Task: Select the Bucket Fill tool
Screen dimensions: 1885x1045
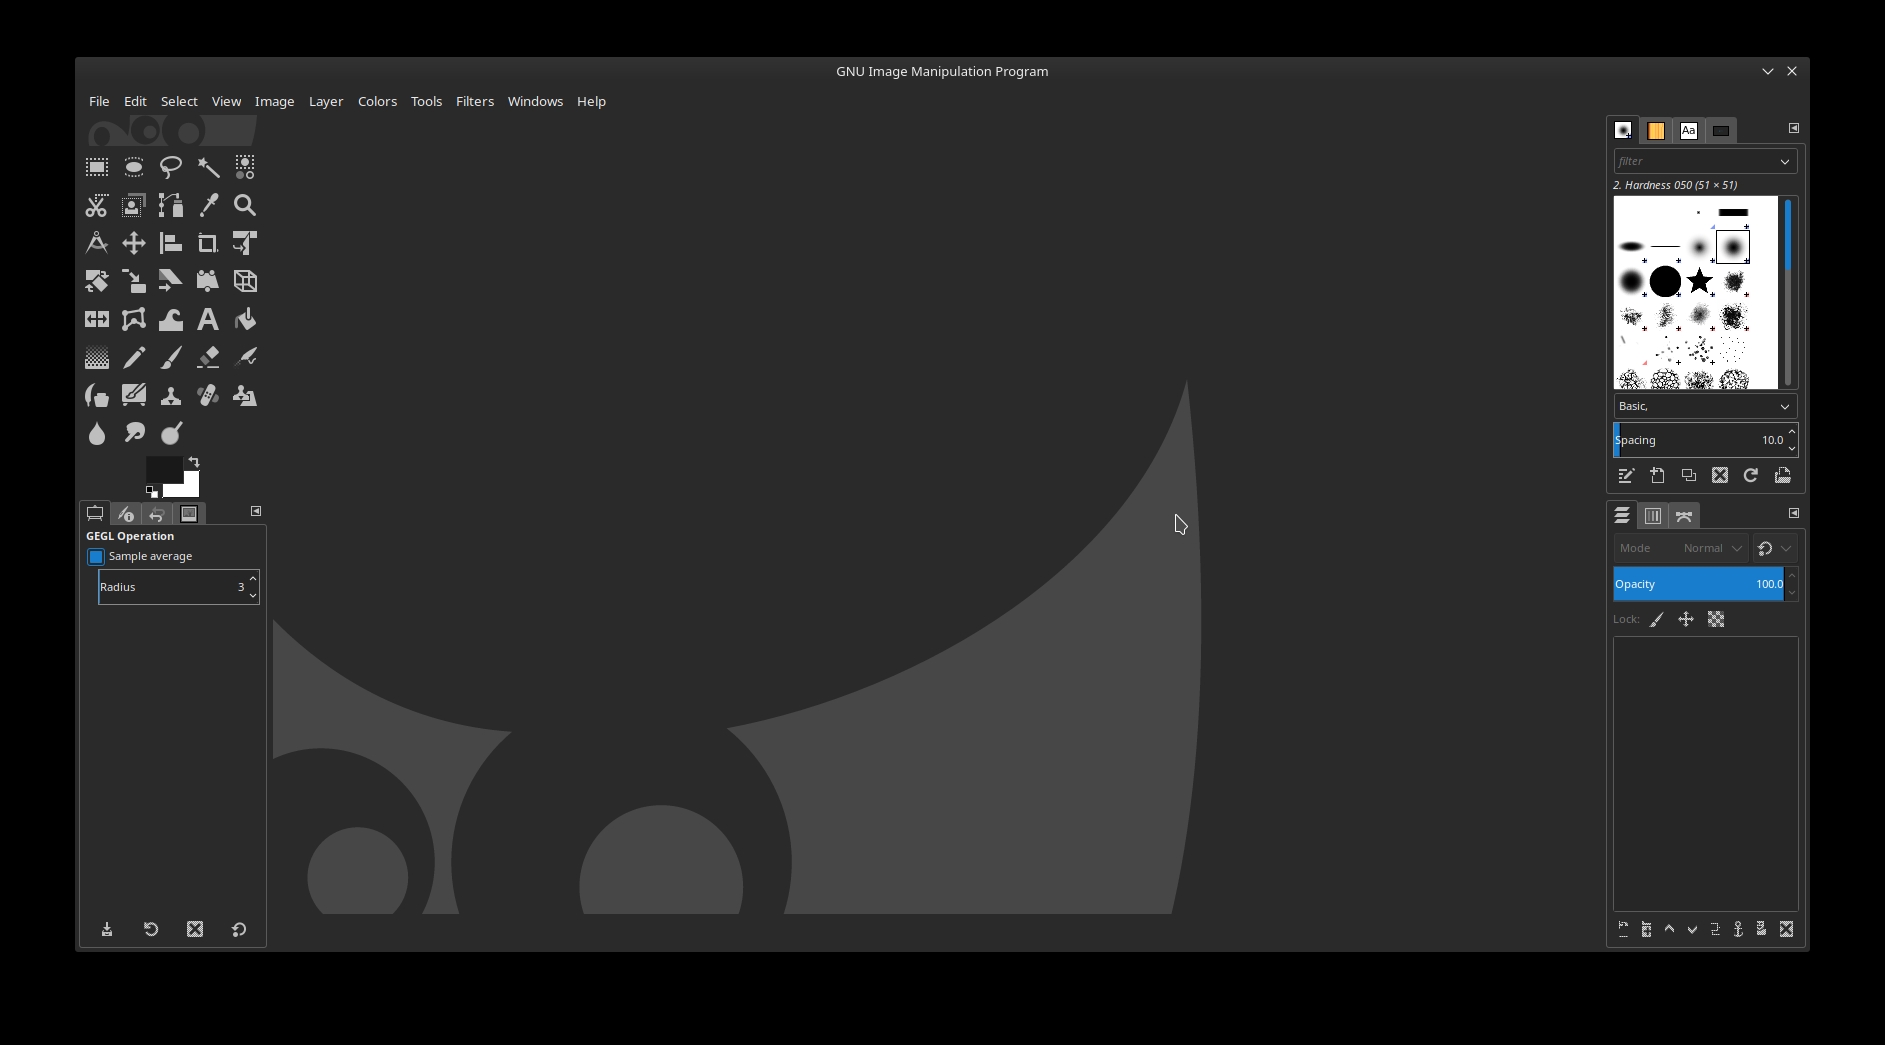Action: pyautogui.click(x=245, y=319)
